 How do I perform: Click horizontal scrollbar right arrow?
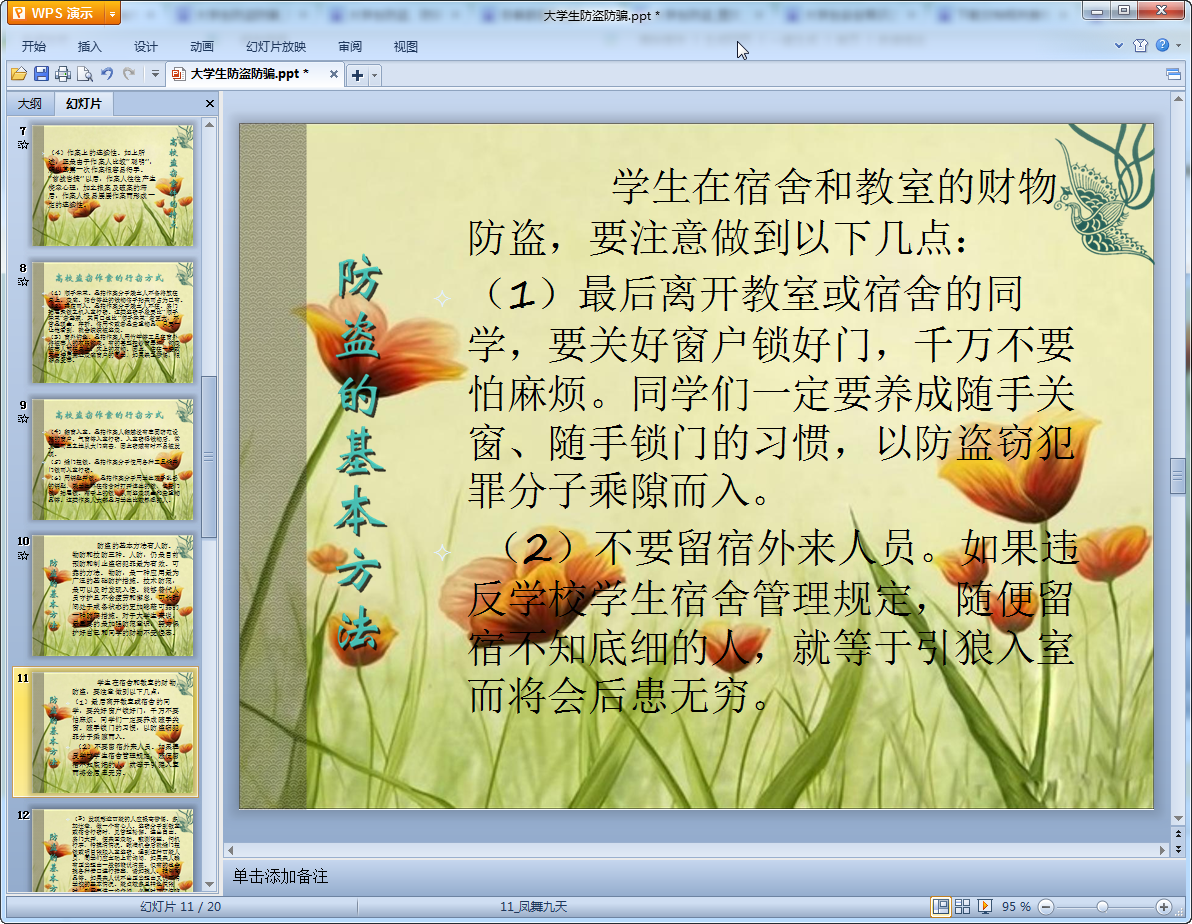coord(1162,849)
